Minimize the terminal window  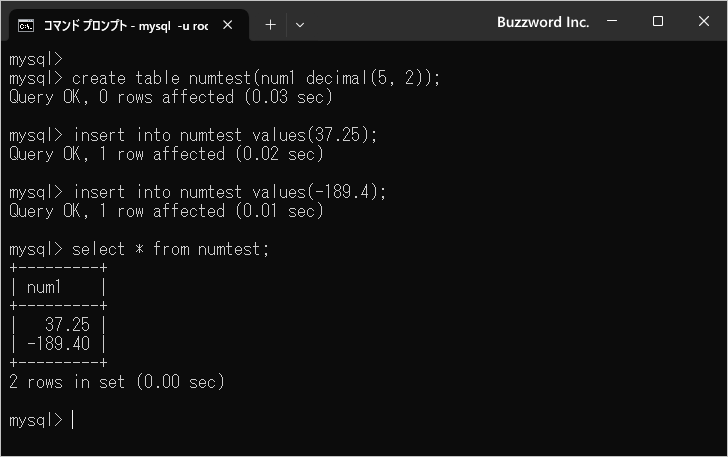[x=612, y=21]
